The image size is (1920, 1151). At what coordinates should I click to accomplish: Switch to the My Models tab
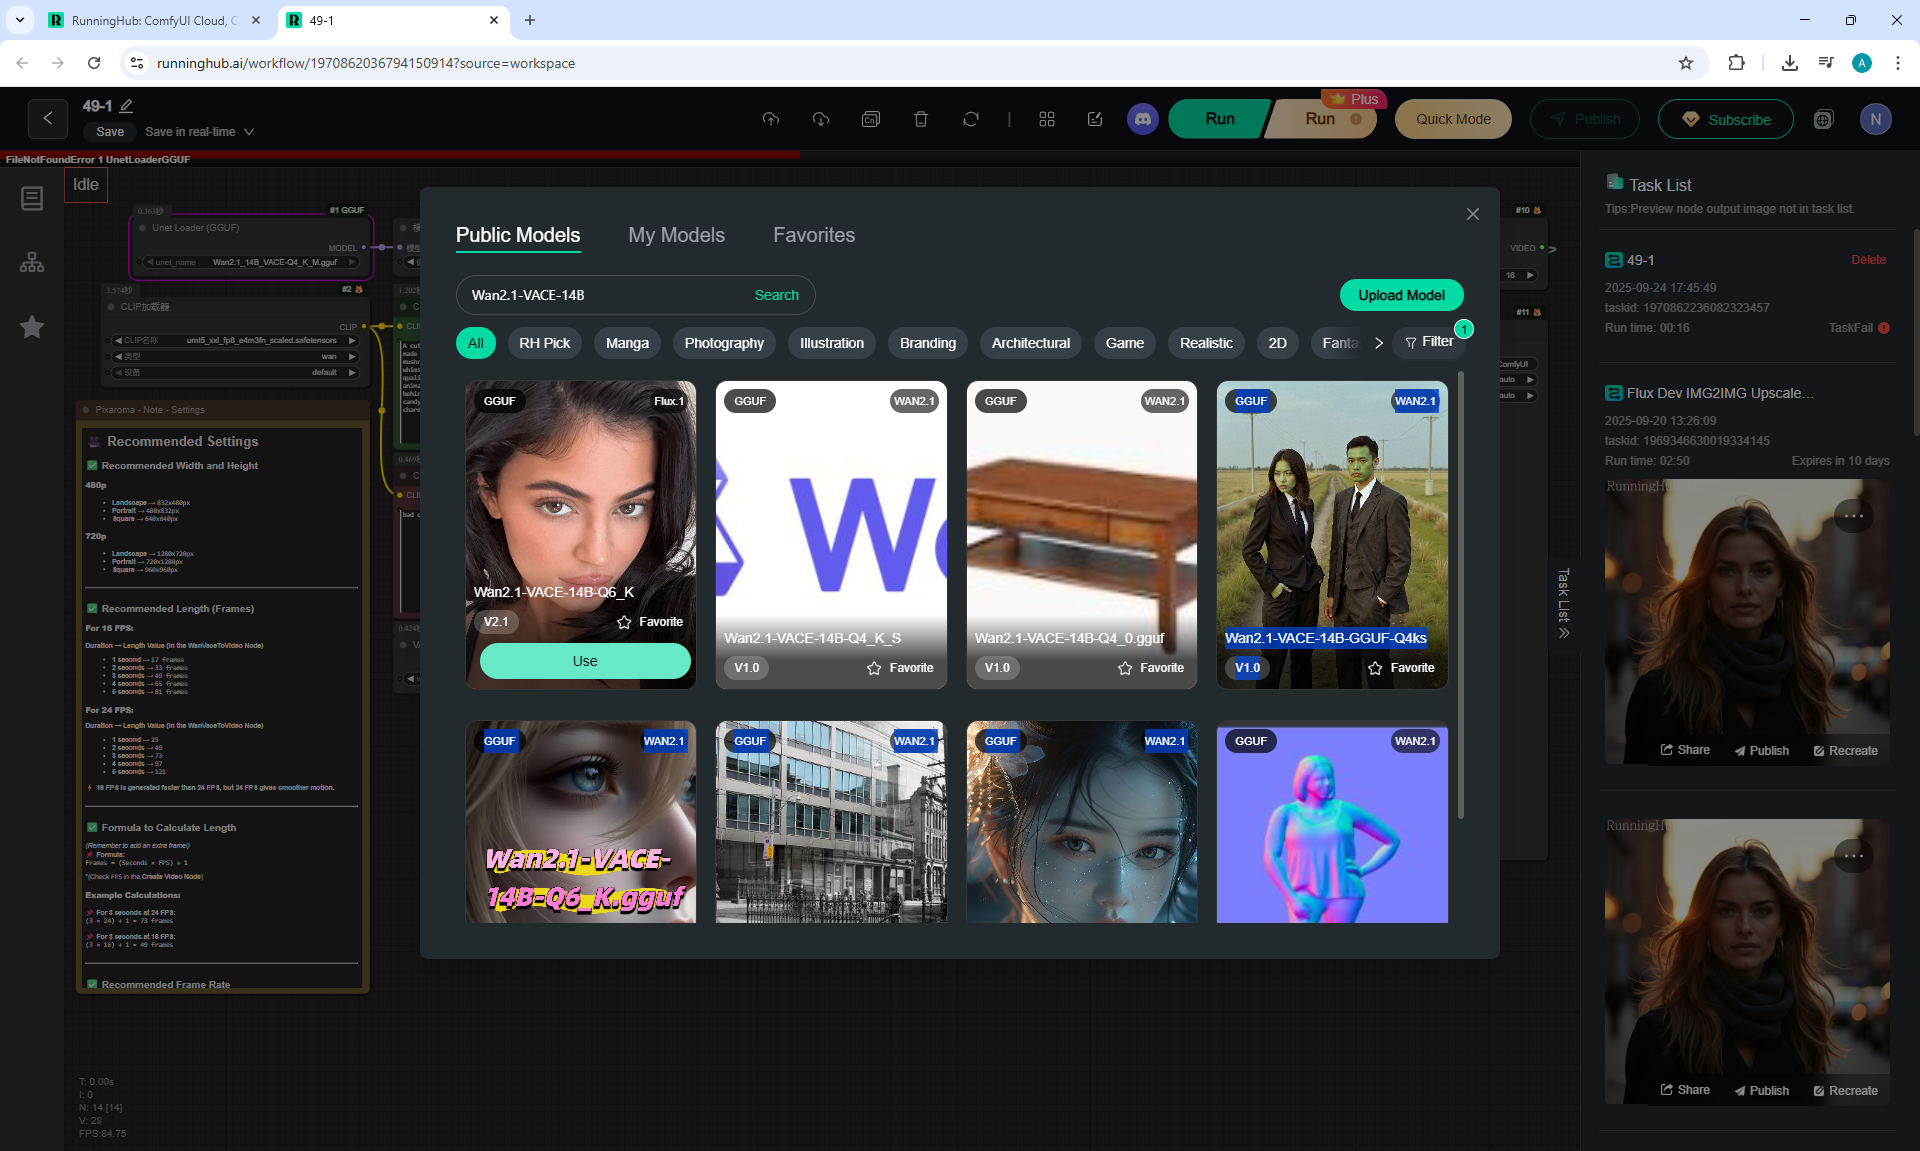pos(676,235)
